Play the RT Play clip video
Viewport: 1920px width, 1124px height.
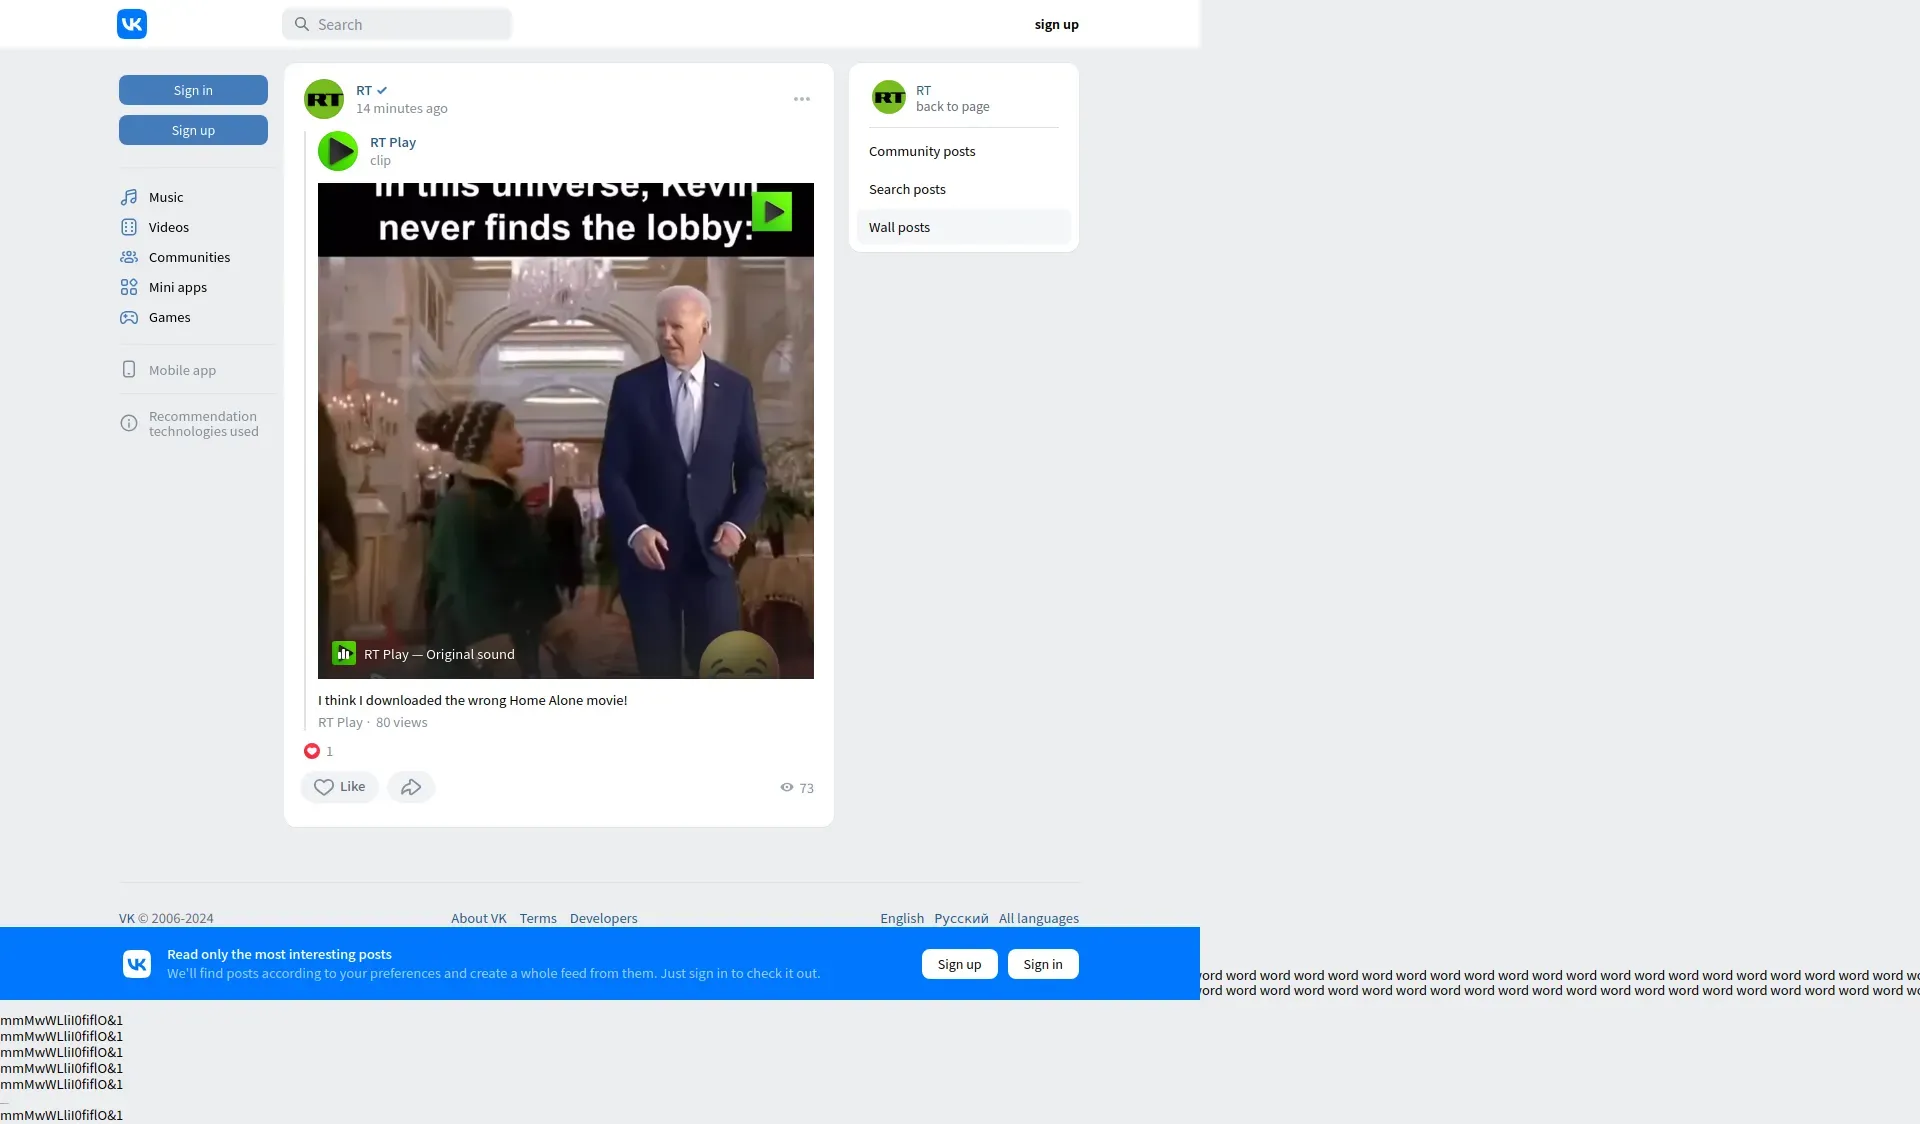[x=565, y=430]
